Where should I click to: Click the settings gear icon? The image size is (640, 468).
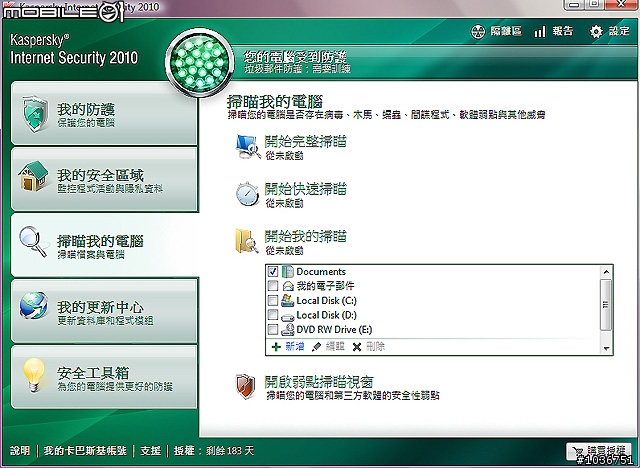point(596,31)
